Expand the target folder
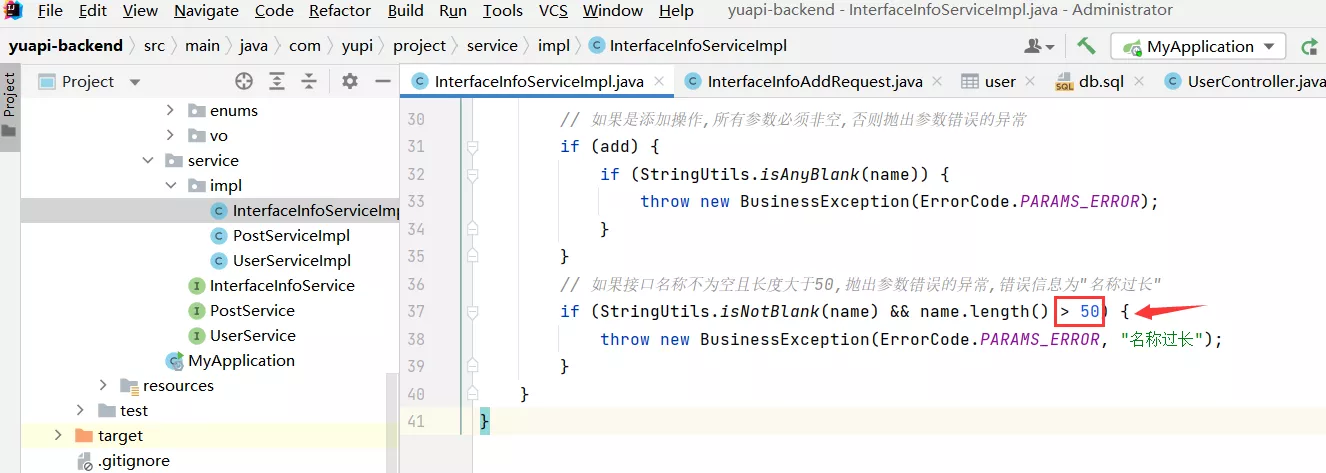Screen dimensions: 1326x473 (58, 435)
